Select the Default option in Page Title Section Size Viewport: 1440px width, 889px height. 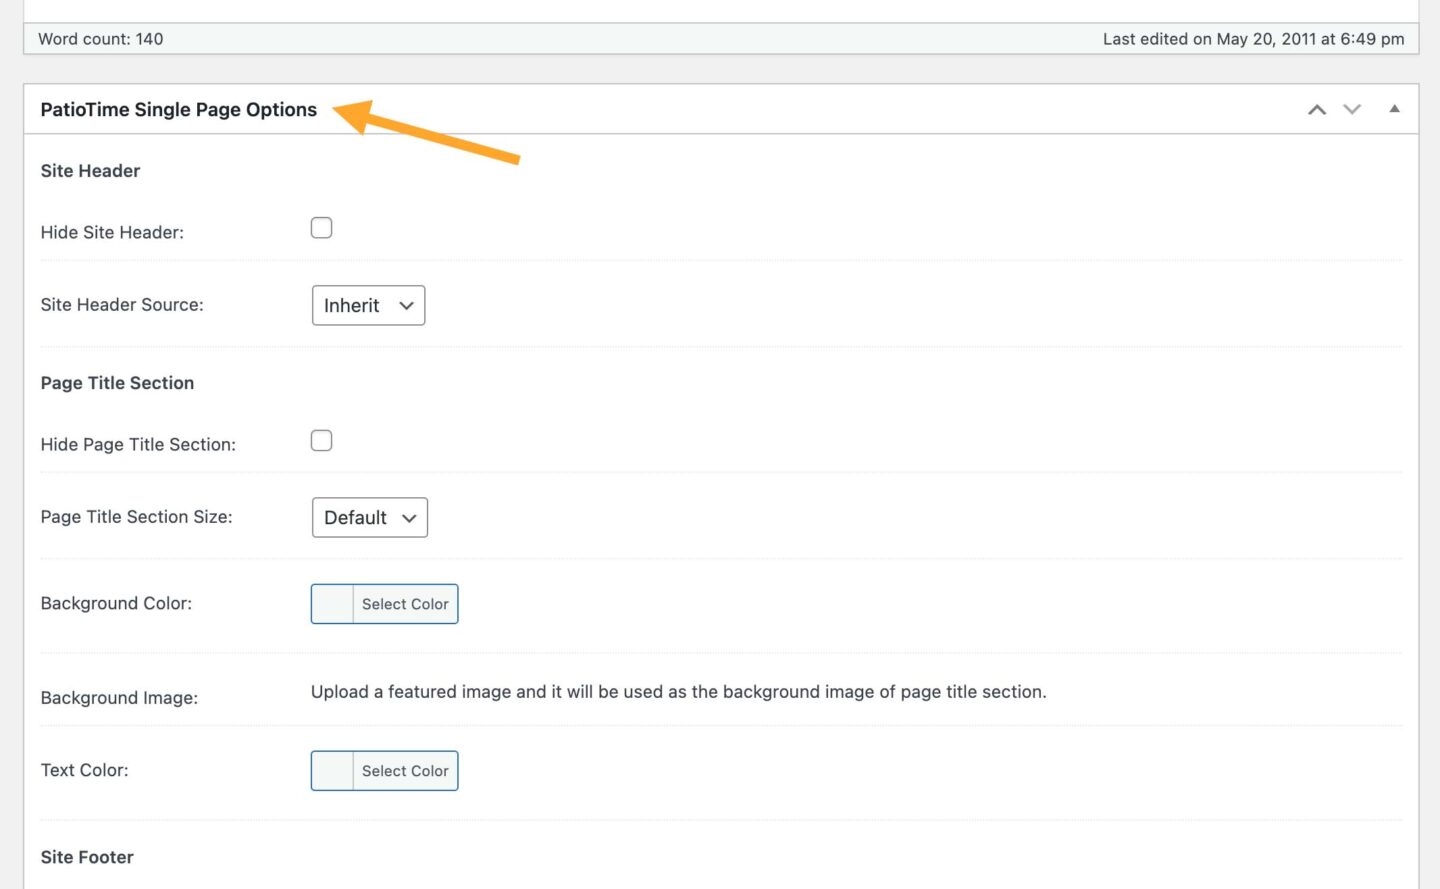click(x=369, y=517)
